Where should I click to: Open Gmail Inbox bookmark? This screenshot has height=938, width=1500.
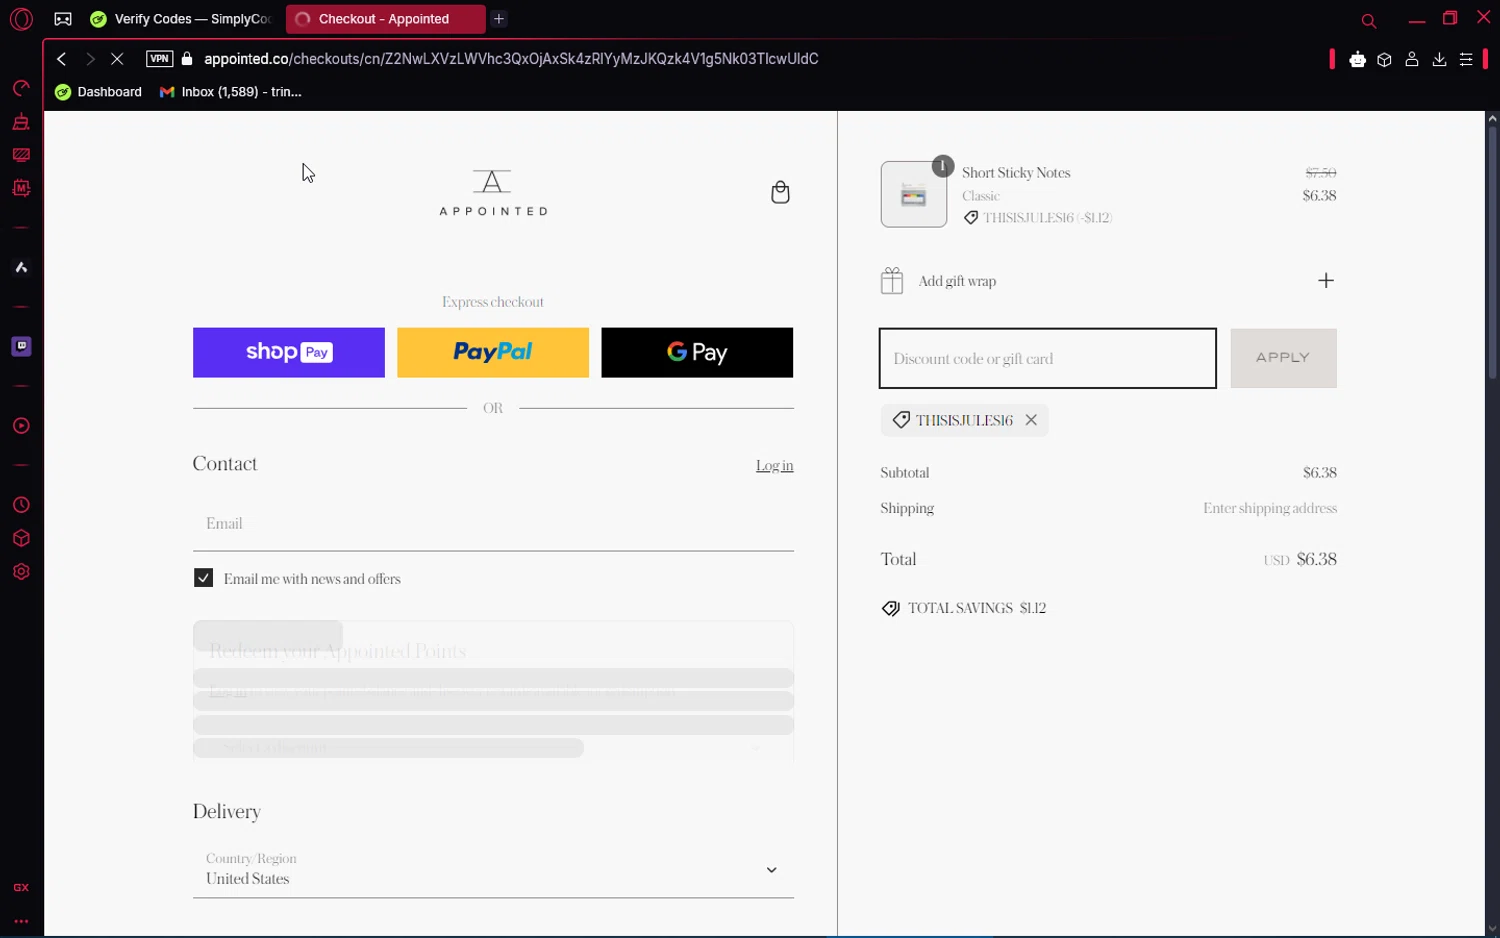[231, 92]
